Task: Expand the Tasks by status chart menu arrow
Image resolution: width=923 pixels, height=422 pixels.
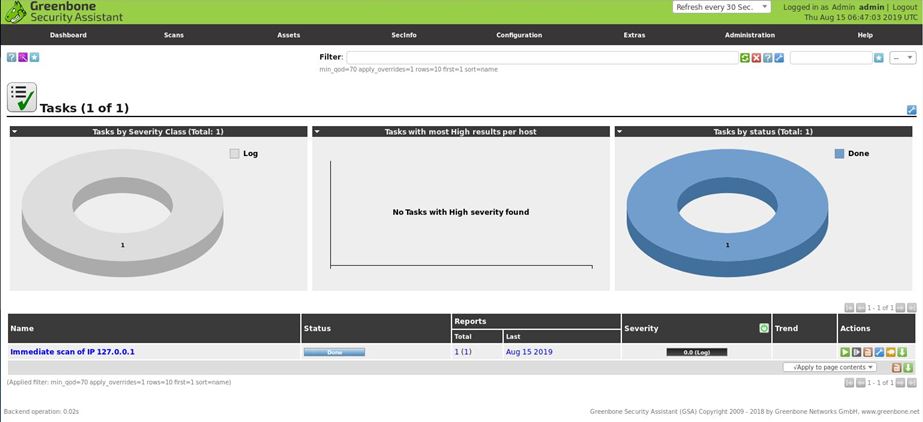Action: (619, 132)
